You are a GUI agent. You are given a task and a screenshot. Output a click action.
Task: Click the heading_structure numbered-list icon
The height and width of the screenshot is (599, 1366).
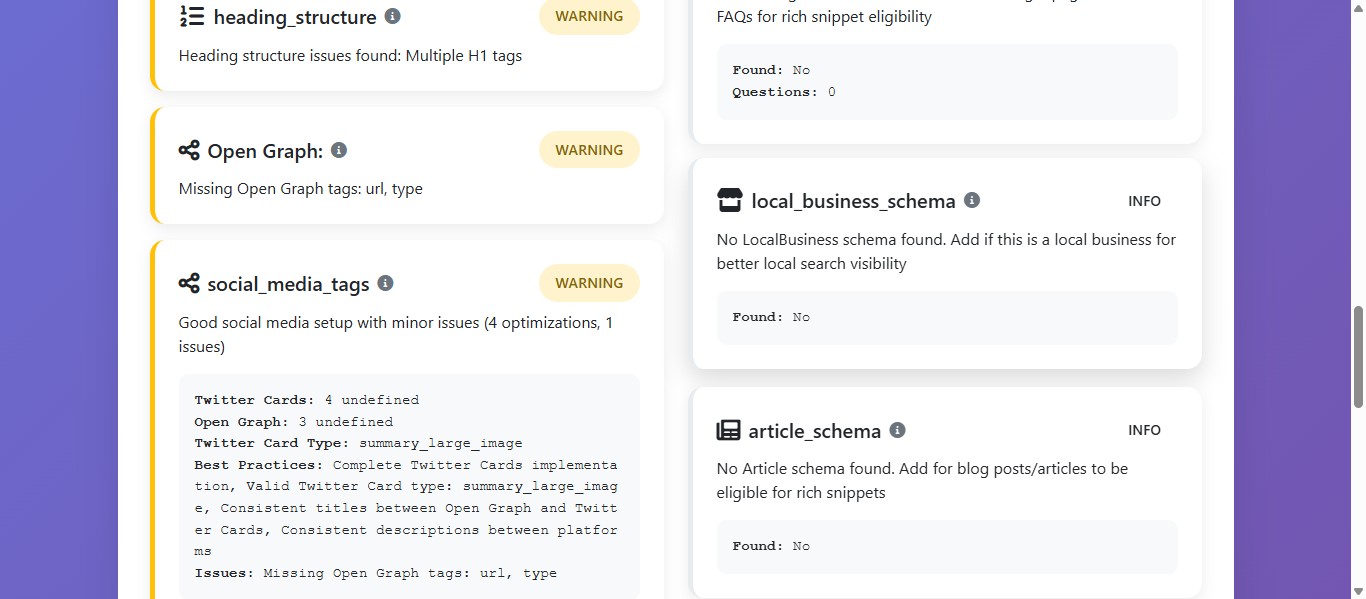click(x=193, y=16)
